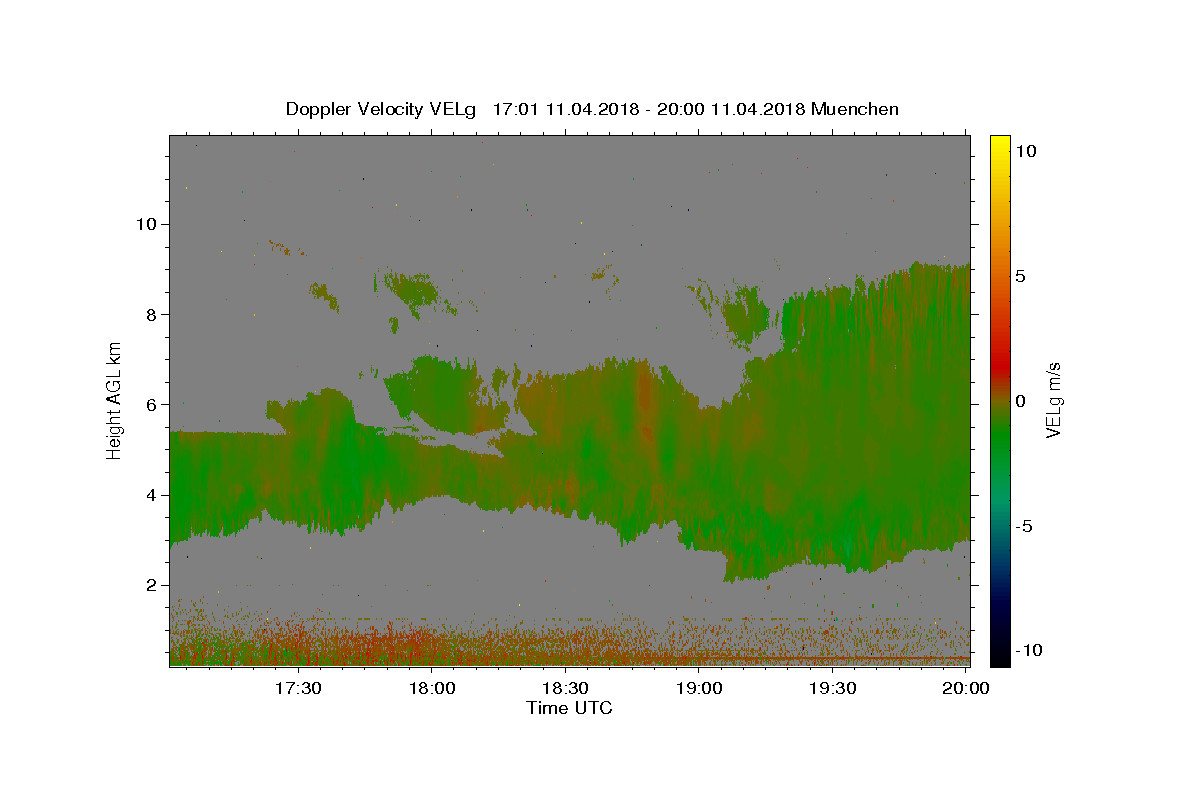Click the '20:00' time axis label
This screenshot has width=1200, height=800.
point(966,688)
